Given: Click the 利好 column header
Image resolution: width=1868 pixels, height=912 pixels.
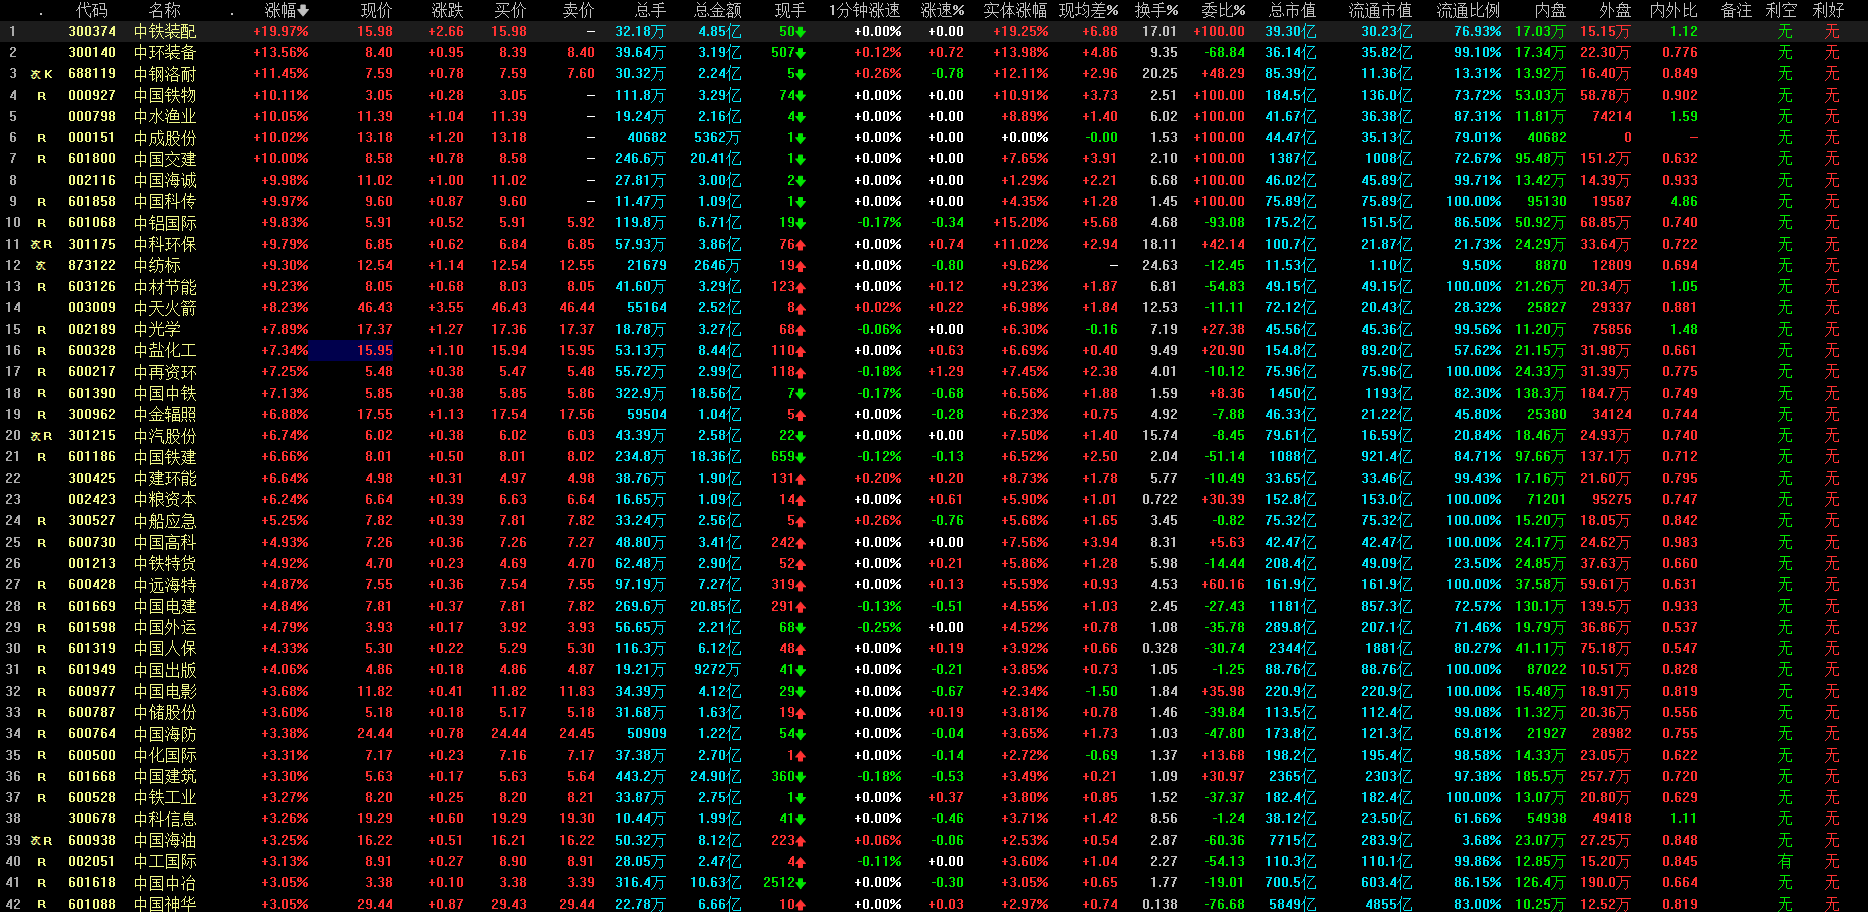Looking at the screenshot, I should 1828,10.
